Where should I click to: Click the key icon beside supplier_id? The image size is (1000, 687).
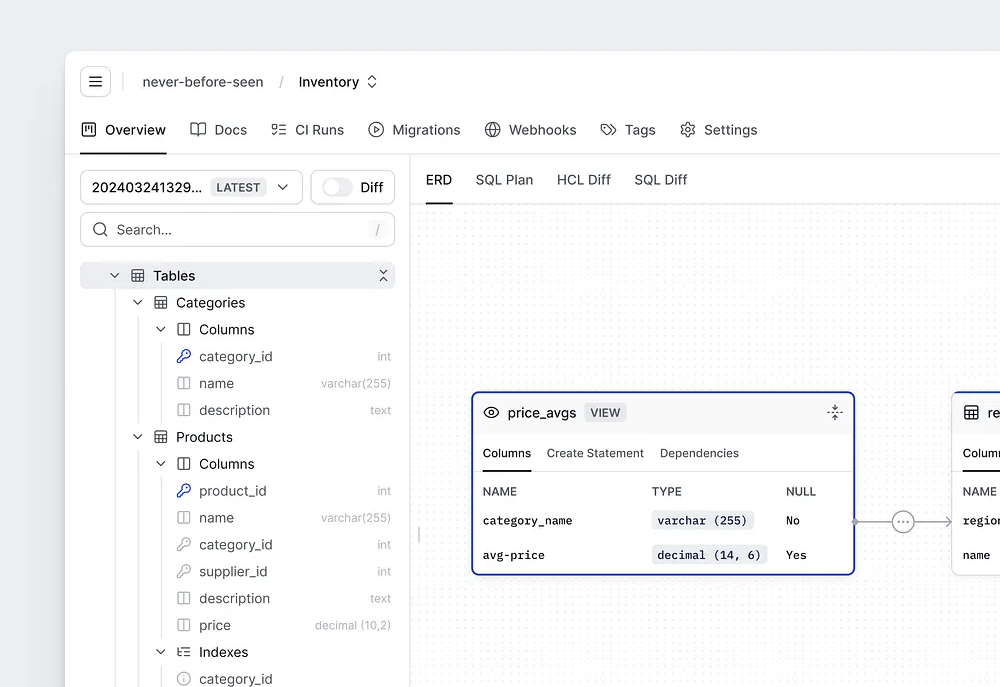pyautogui.click(x=183, y=572)
